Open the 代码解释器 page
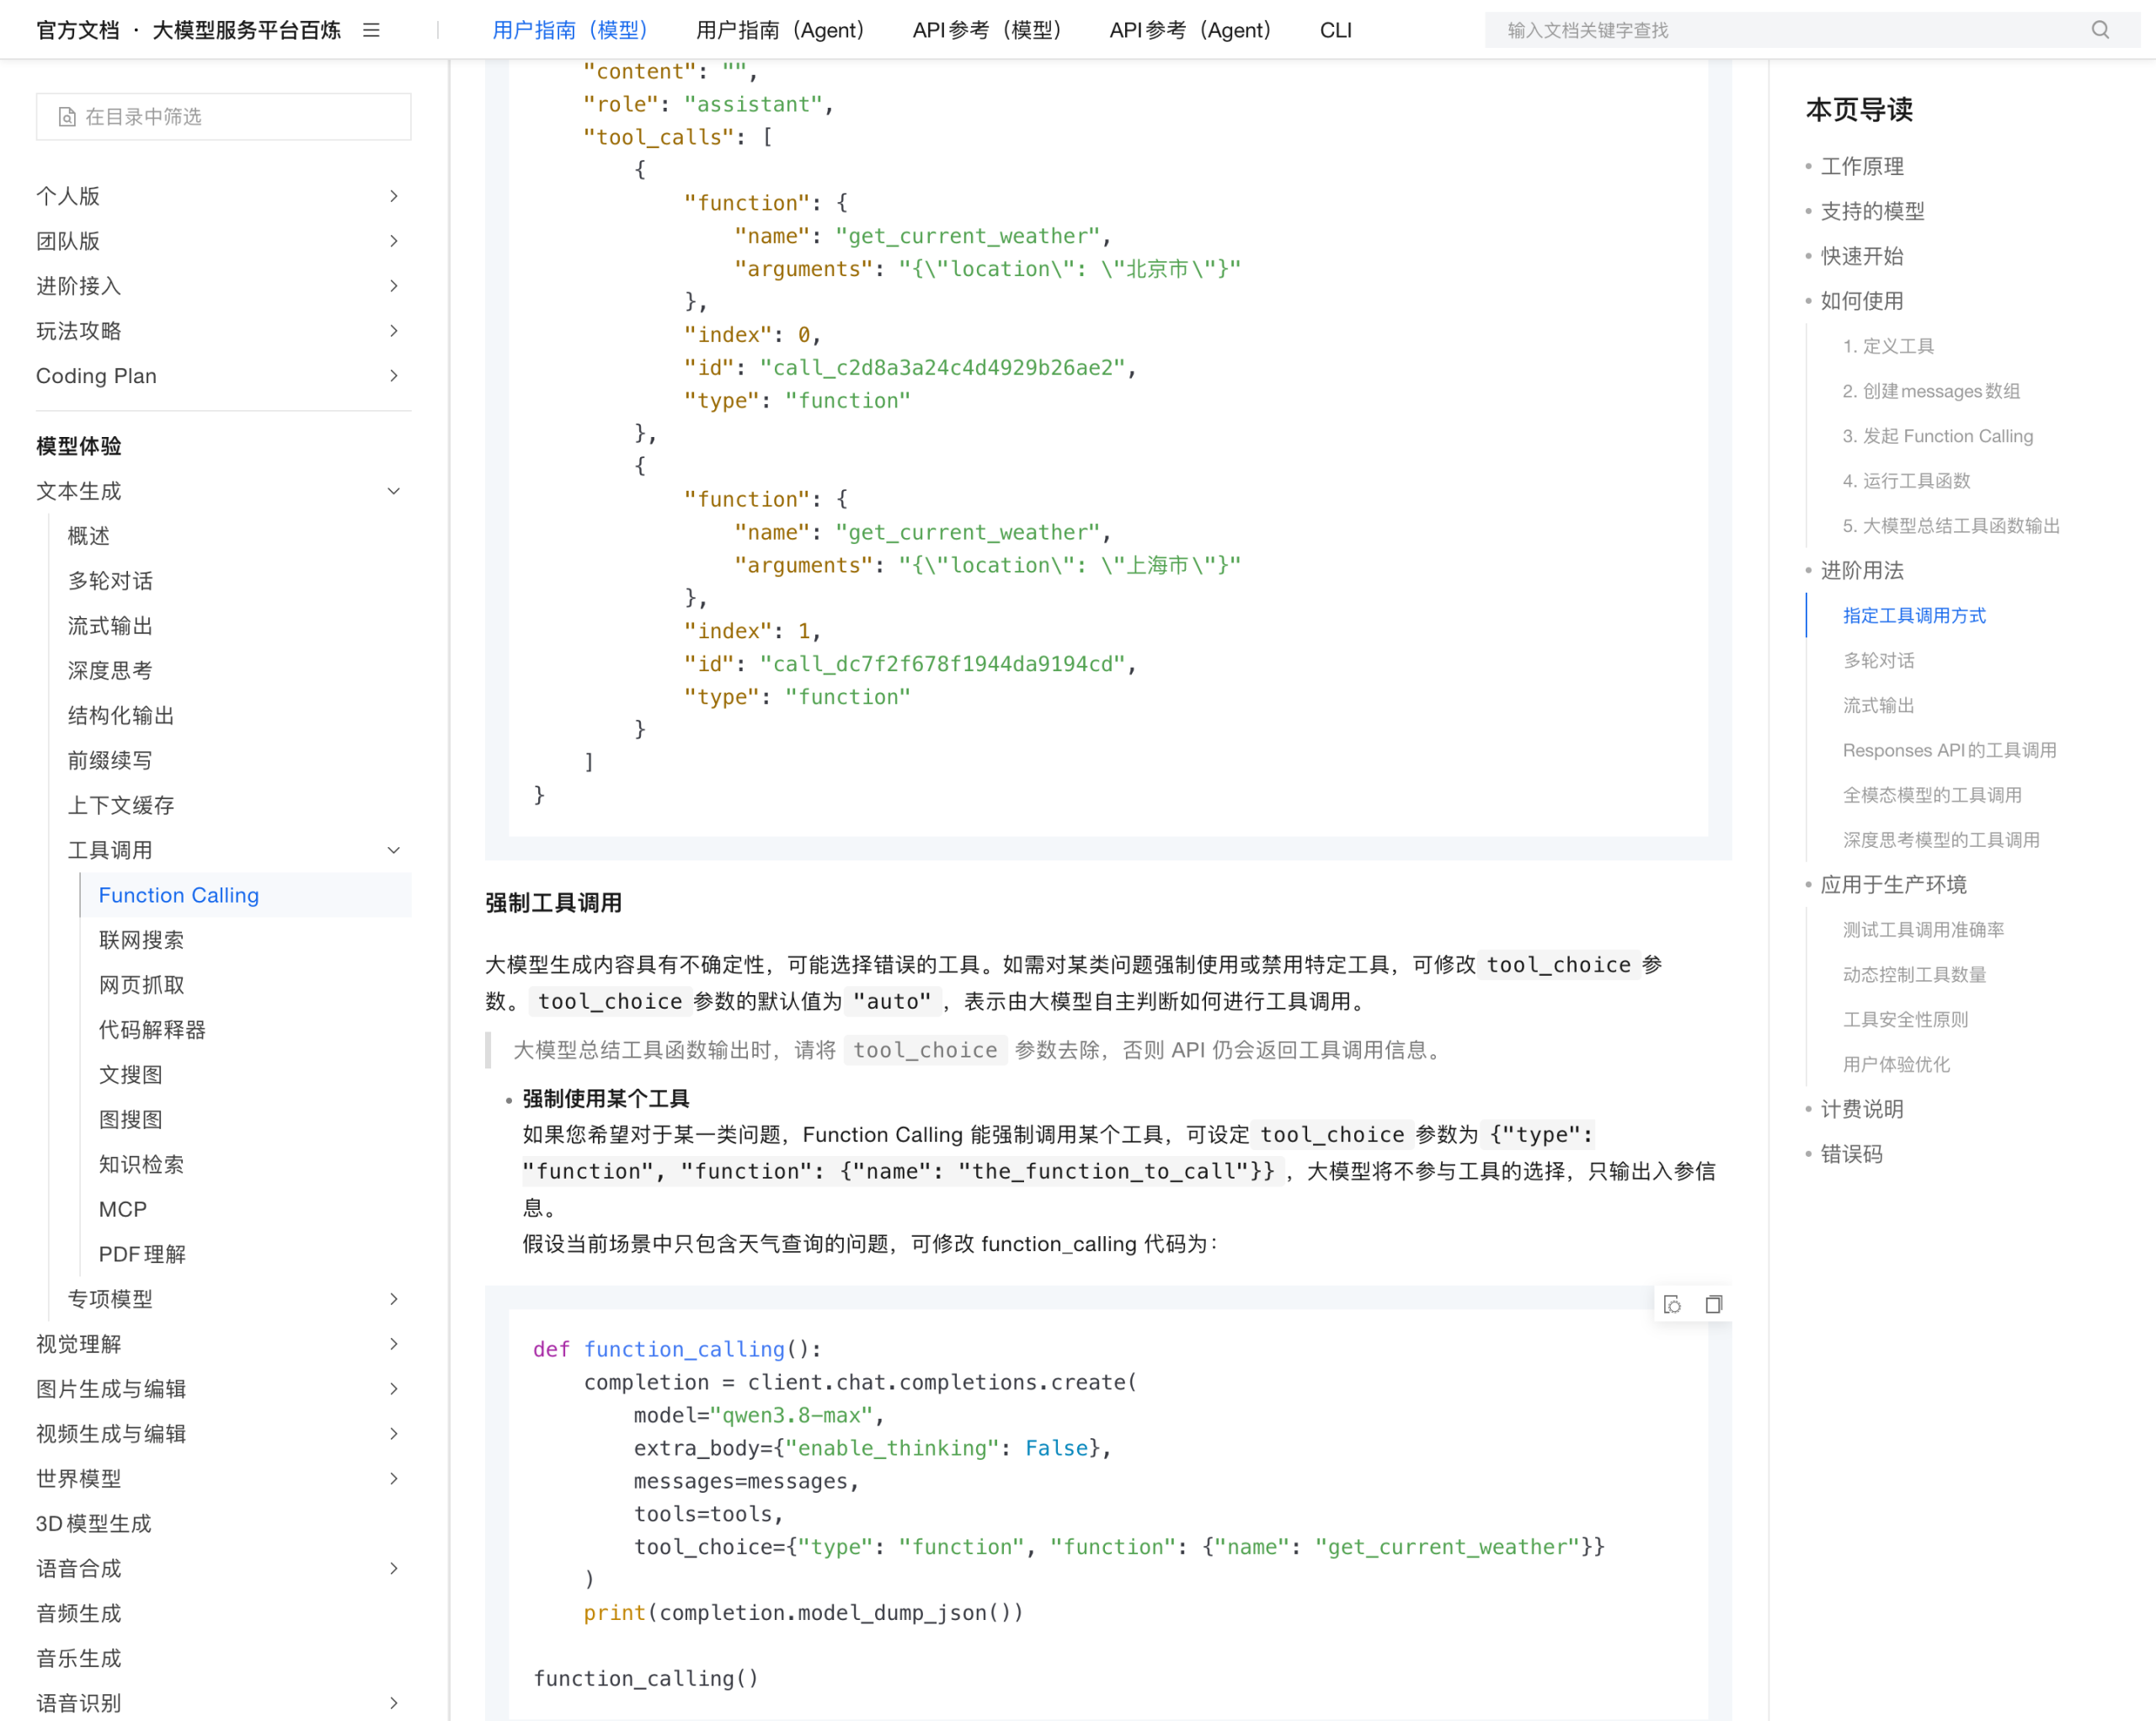 click(x=152, y=1030)
